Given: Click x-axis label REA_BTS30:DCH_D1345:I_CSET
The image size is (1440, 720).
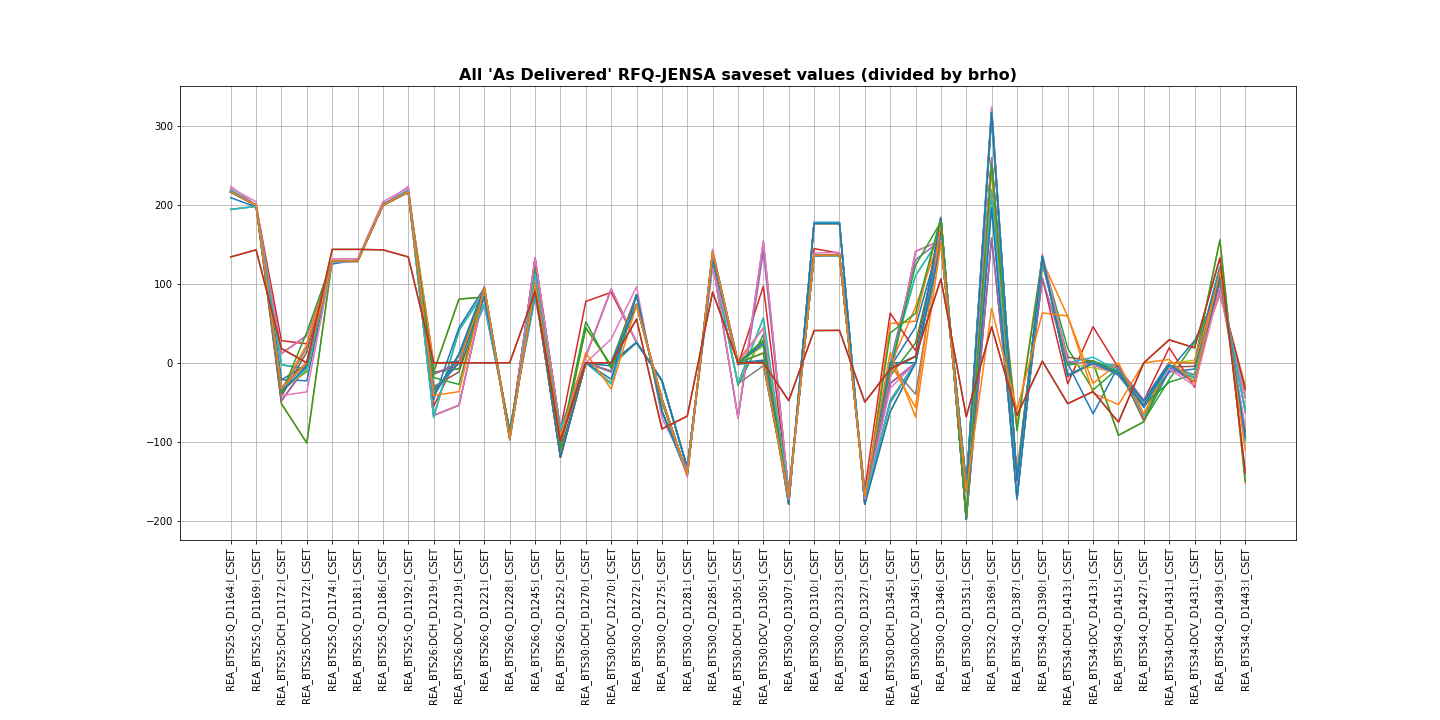Looking at the screenshot, I should (x=890, y=627).
